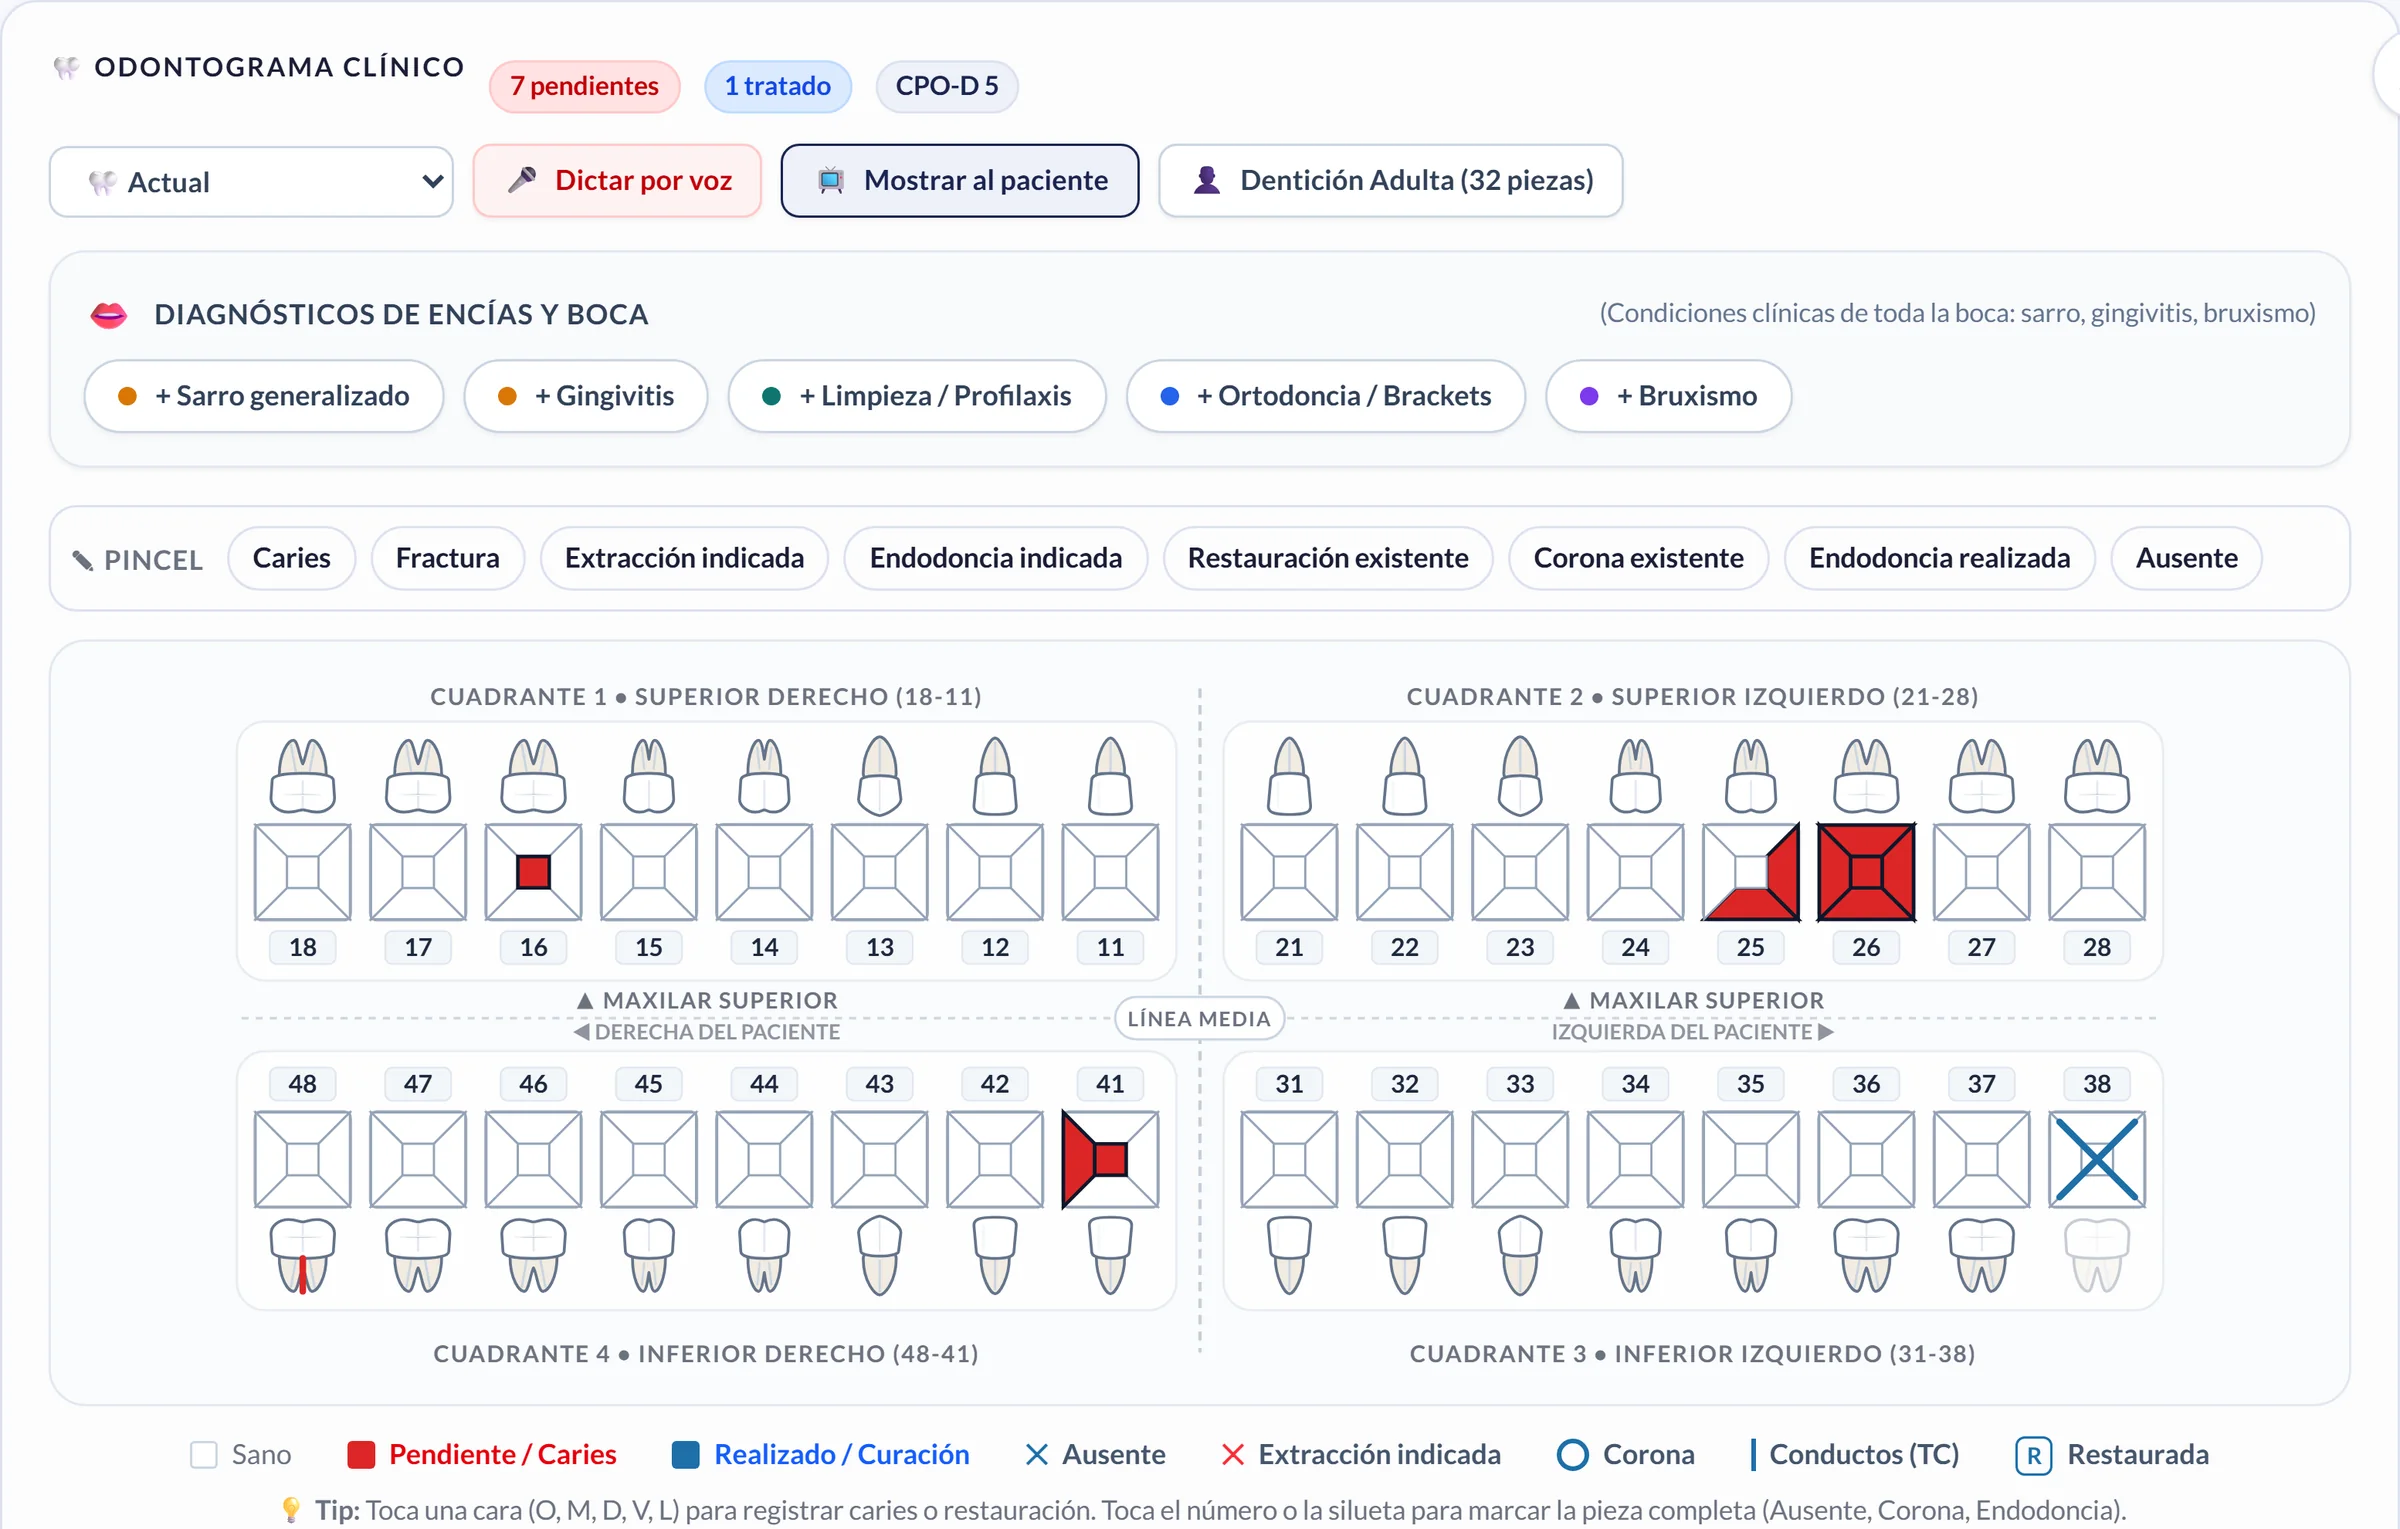Select the Fractura brush
Viewport: 2400px width, 1529px height.
447,558
